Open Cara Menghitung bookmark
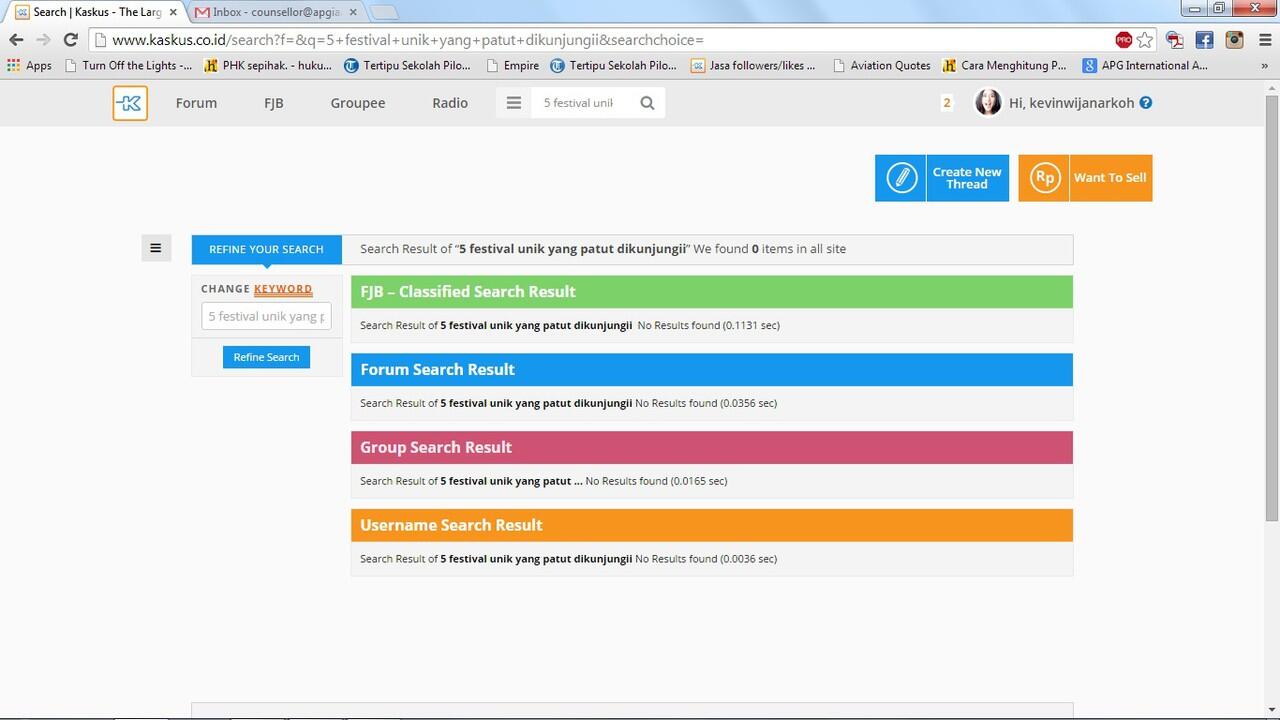This screenshot has height=720, width=1280. [1005, 65]
